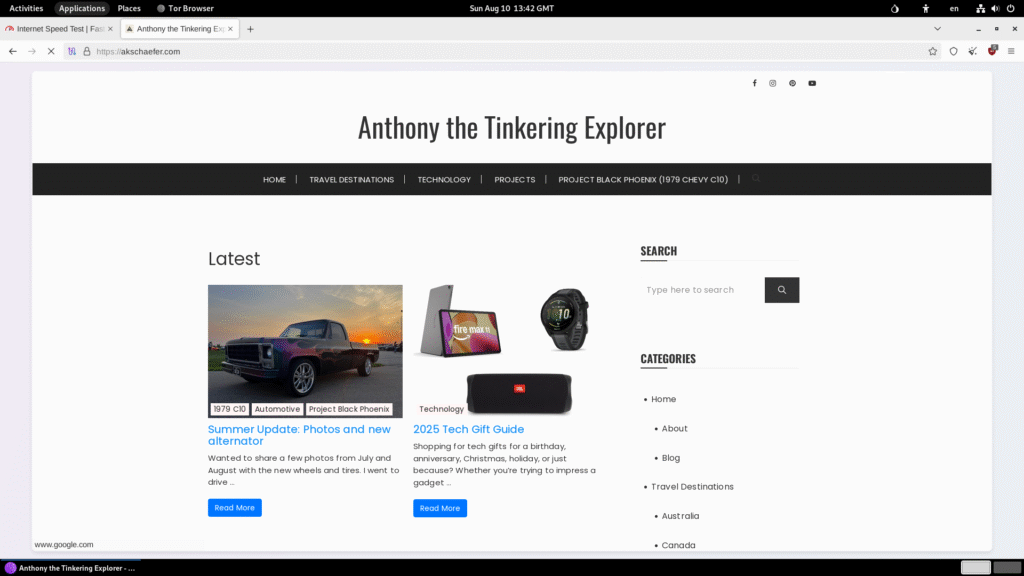
Task: Open the en keyboard layout menu
Action: point(954,8)
